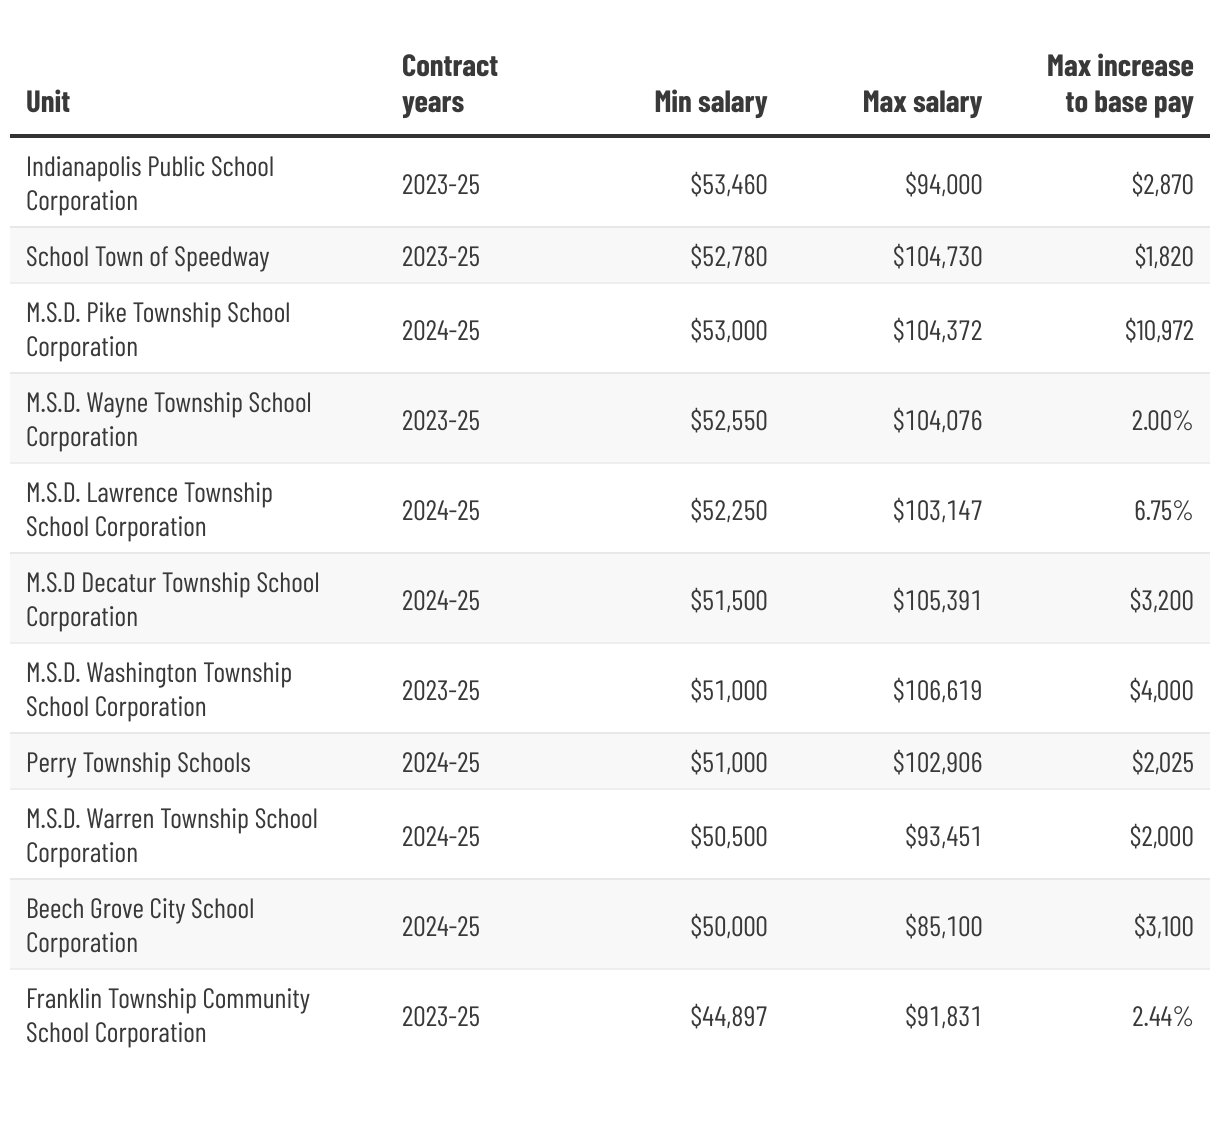Select M.S.D. Pike Township School Corporation

[x=158, y=330]
